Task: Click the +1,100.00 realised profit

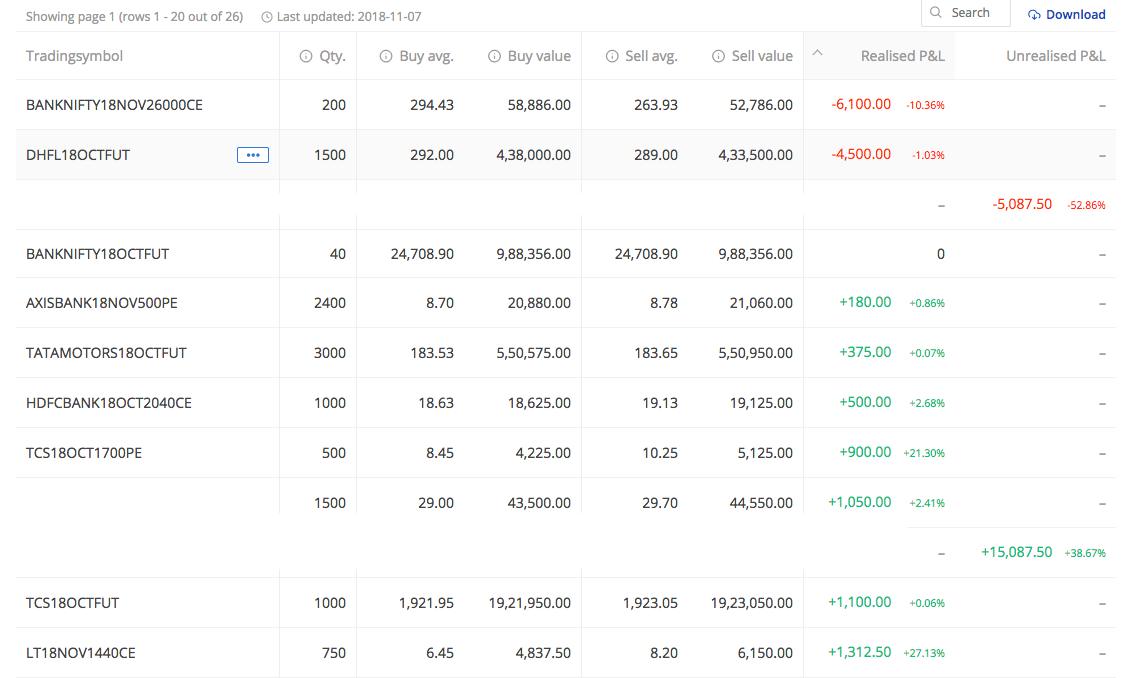Action: [859, 602]
